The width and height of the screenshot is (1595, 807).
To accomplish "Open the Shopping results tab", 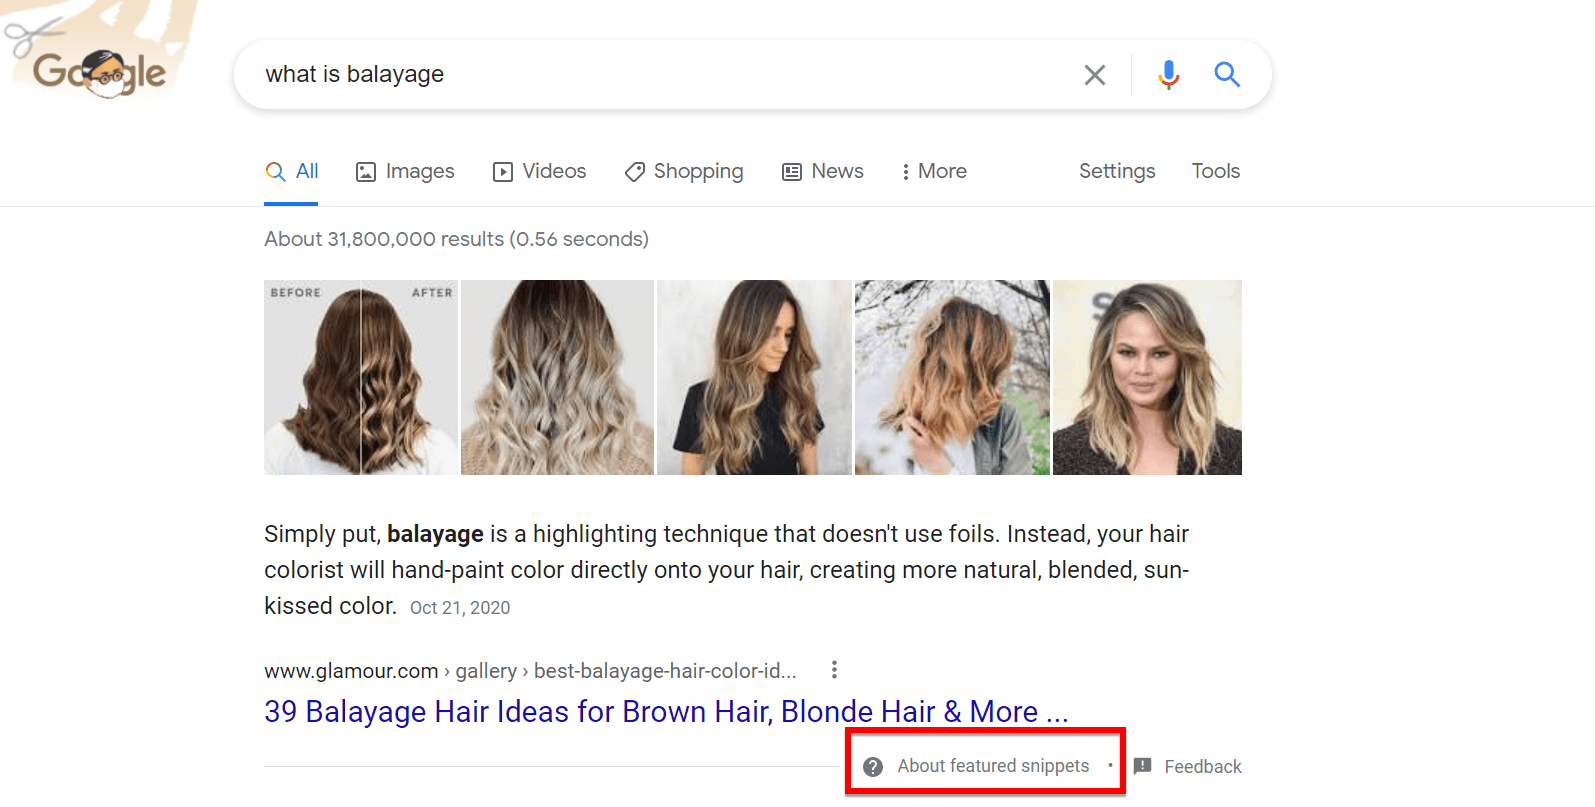I will click(684, 172).
